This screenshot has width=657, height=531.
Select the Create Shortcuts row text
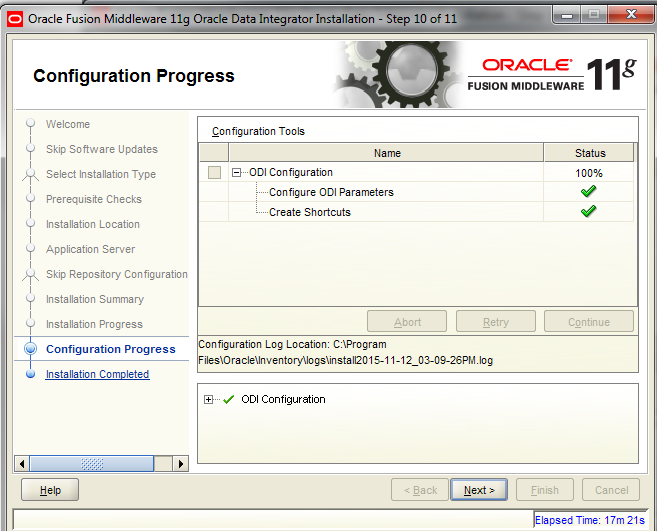[x=310, y=212]
